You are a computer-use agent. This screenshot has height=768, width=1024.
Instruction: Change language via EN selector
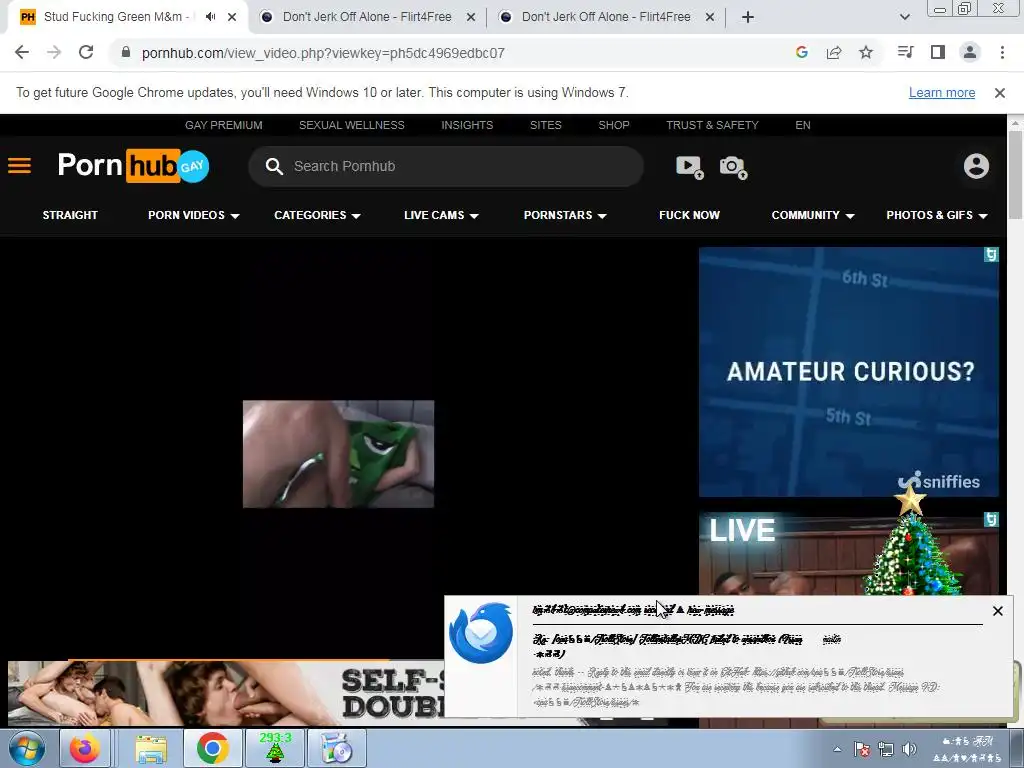point(803,125)
